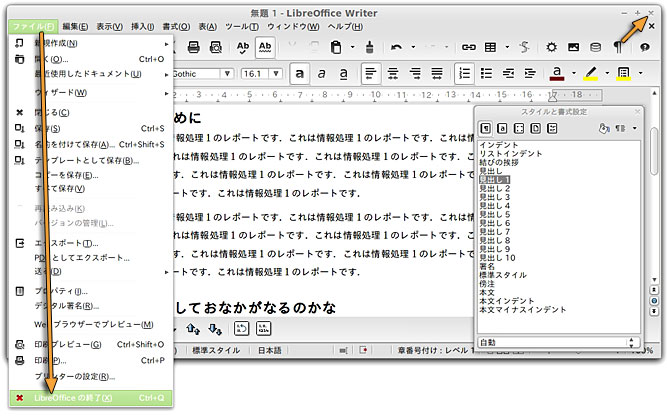The height and width of the screenshot is (416, 667).
Task: Select the clone formatting paintbrush
Action: point(370,47)
